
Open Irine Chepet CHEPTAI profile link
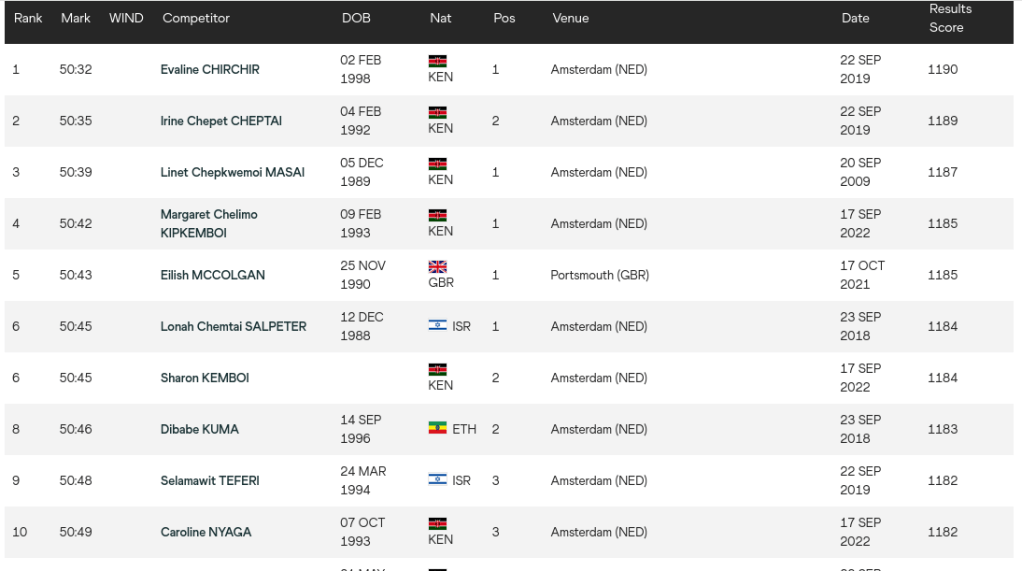[x=221, y=121]
